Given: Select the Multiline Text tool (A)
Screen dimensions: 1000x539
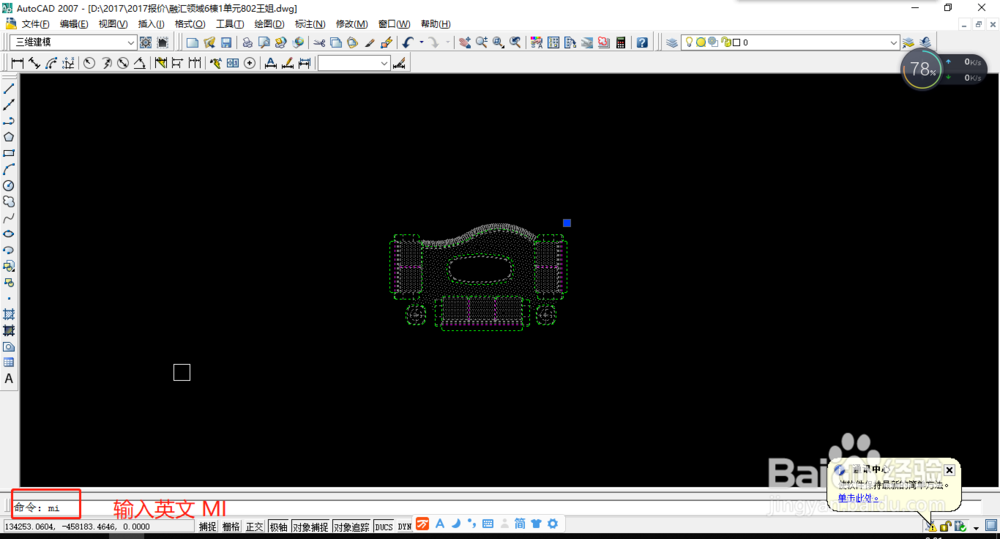Looking at the screenshot, I should pyautogui.click(x=9, y=379).
